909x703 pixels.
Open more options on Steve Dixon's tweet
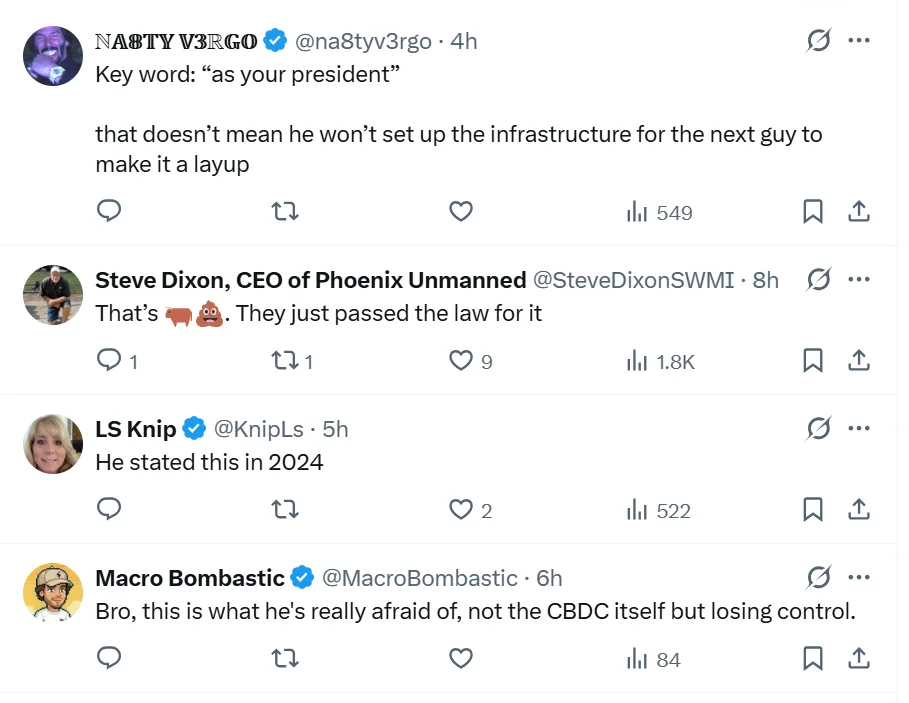click(858, 279)
